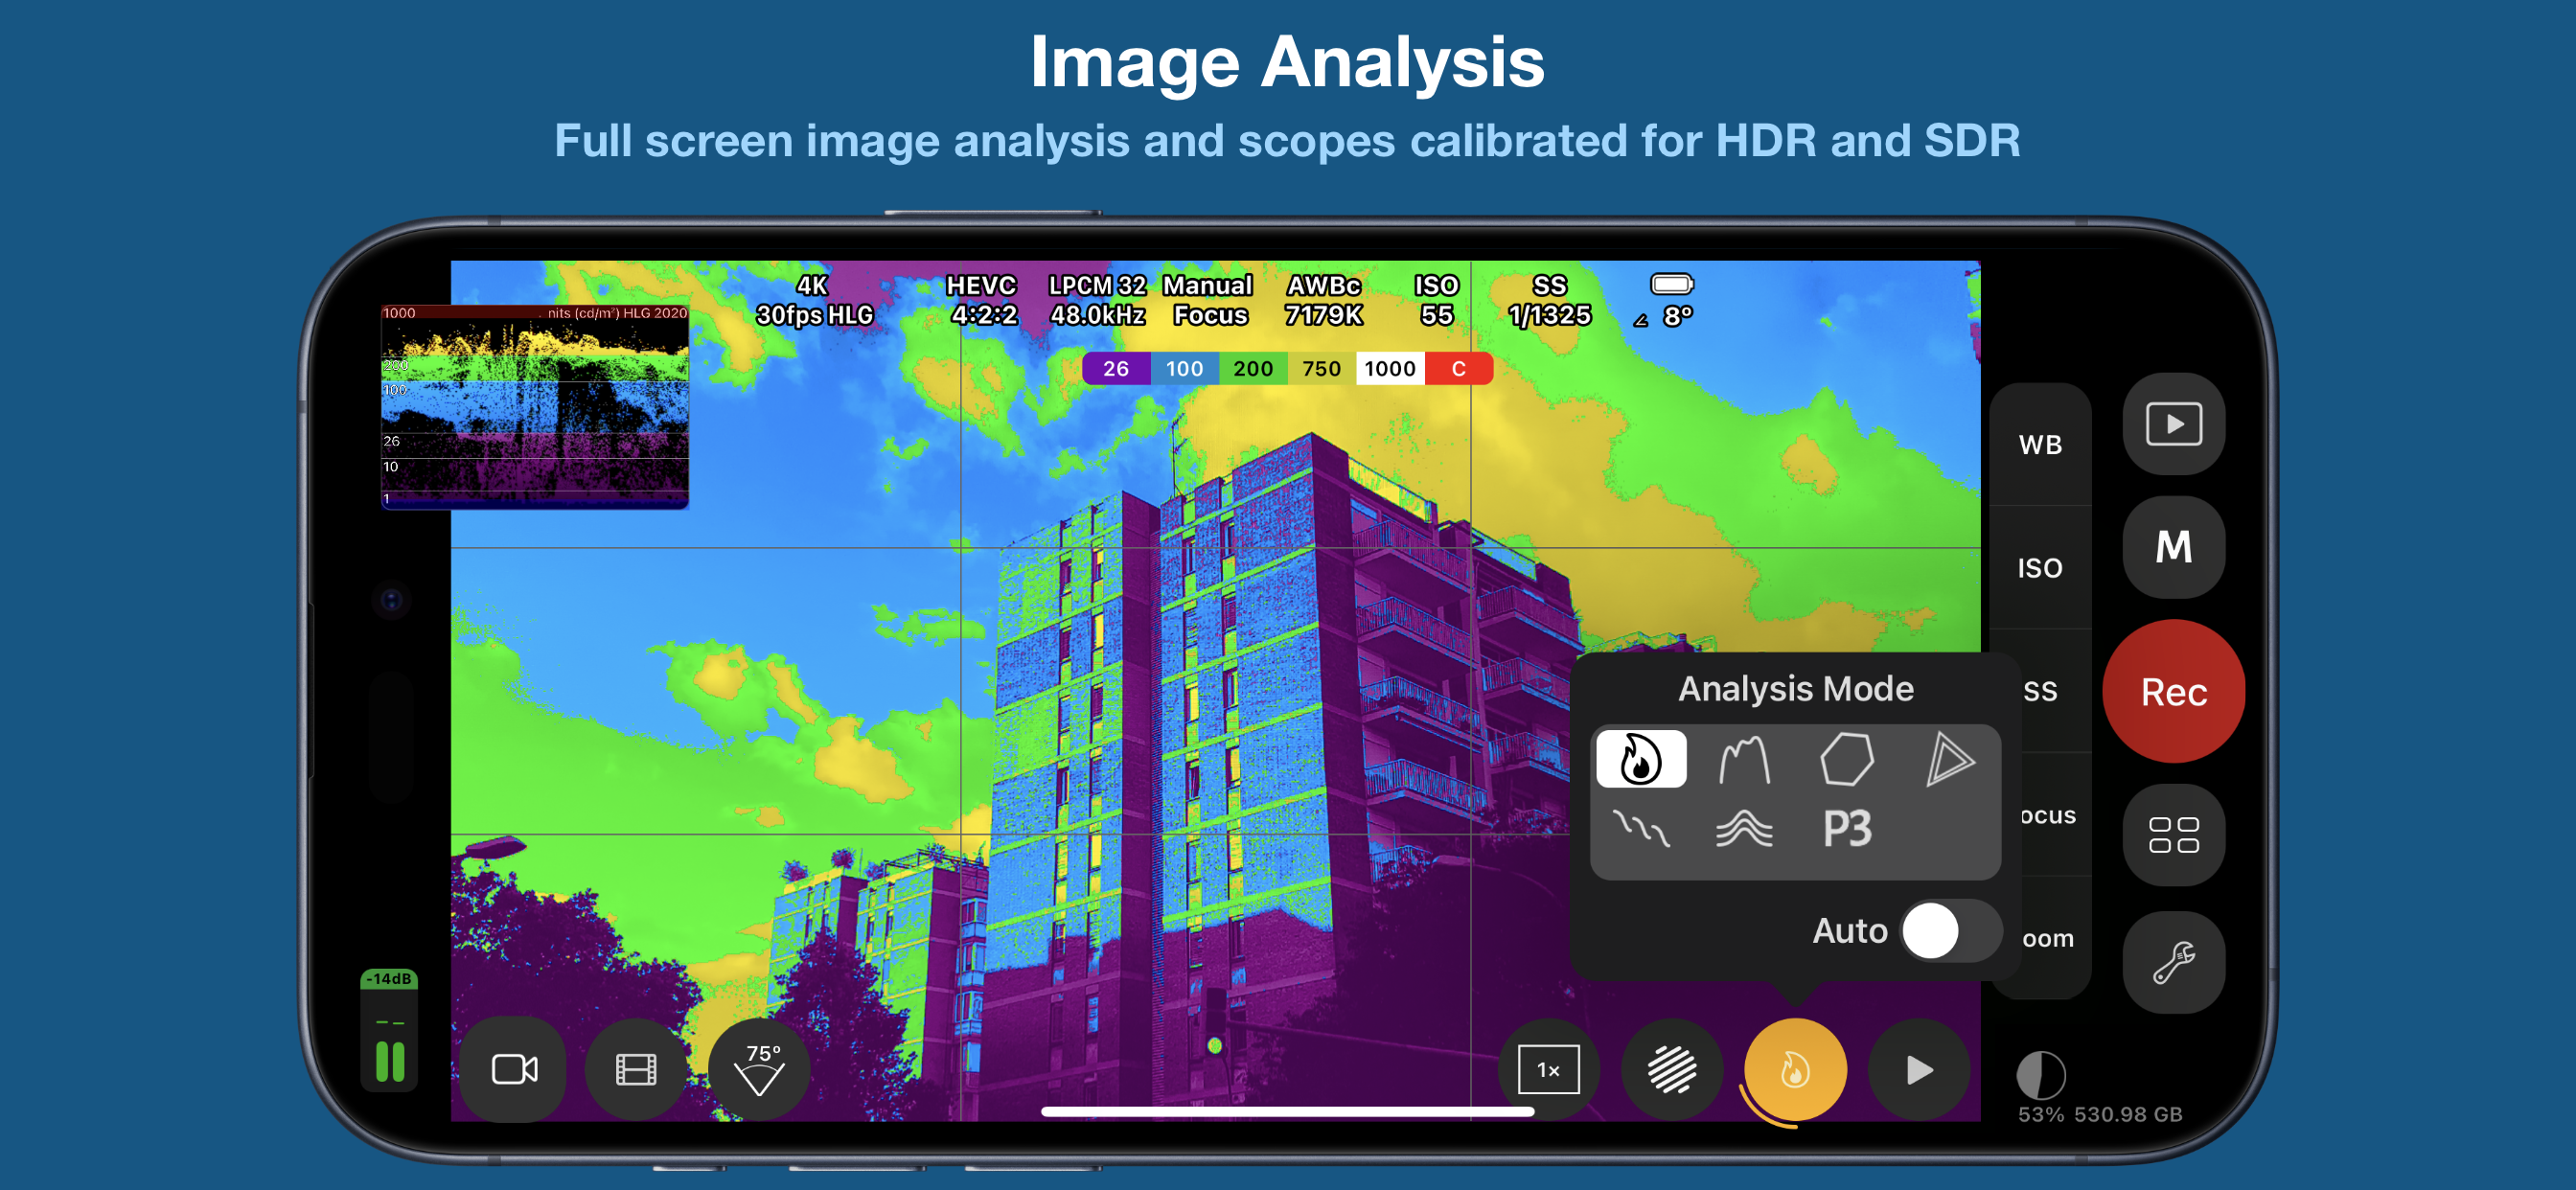
Task: Open the four-square grid layout button
Action: click(x=2173, y=834)
